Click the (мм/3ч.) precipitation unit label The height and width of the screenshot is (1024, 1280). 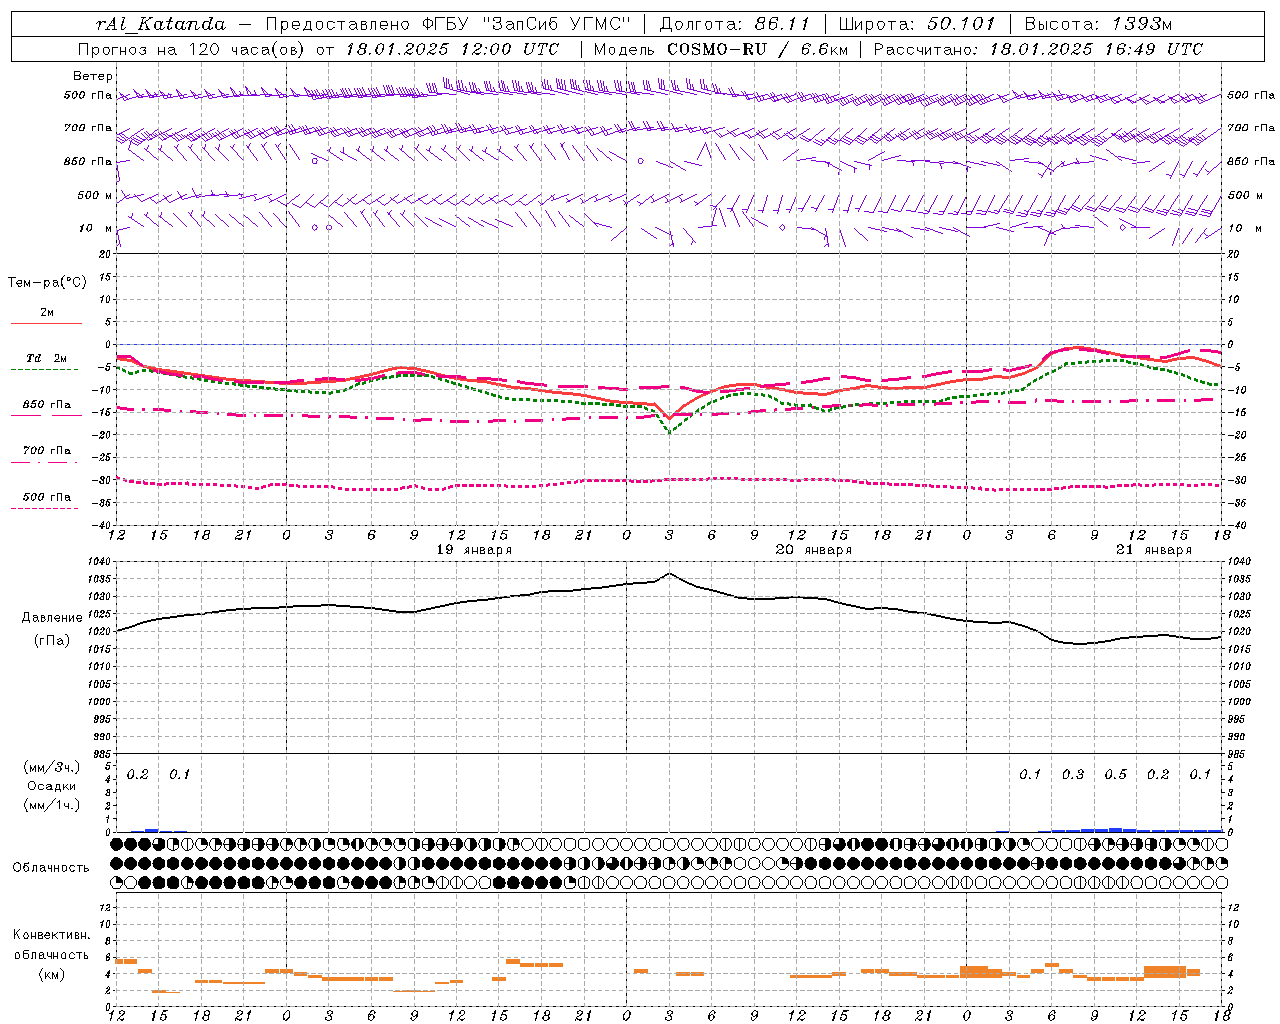(51, 768)
